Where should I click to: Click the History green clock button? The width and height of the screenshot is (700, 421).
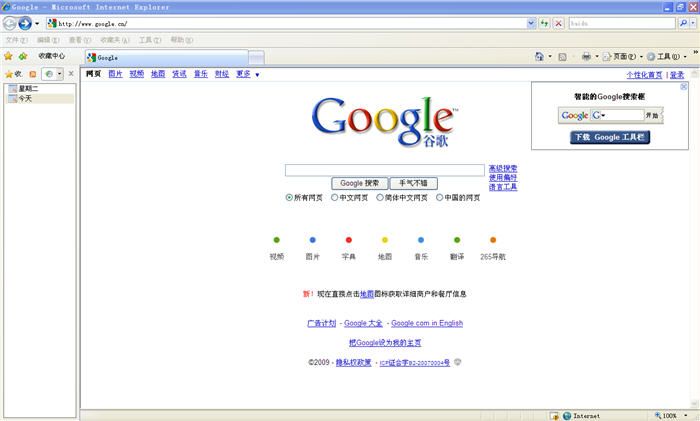49,74
